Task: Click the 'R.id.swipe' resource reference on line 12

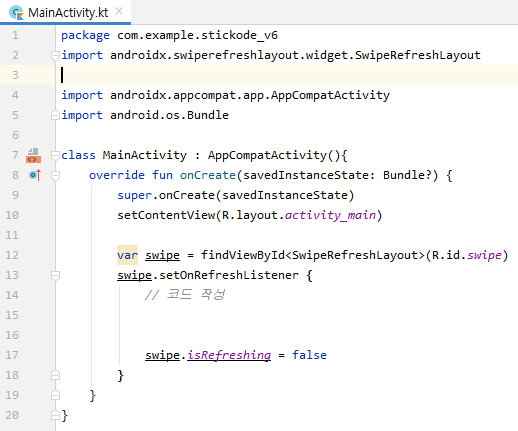Action: click(467, 255)
